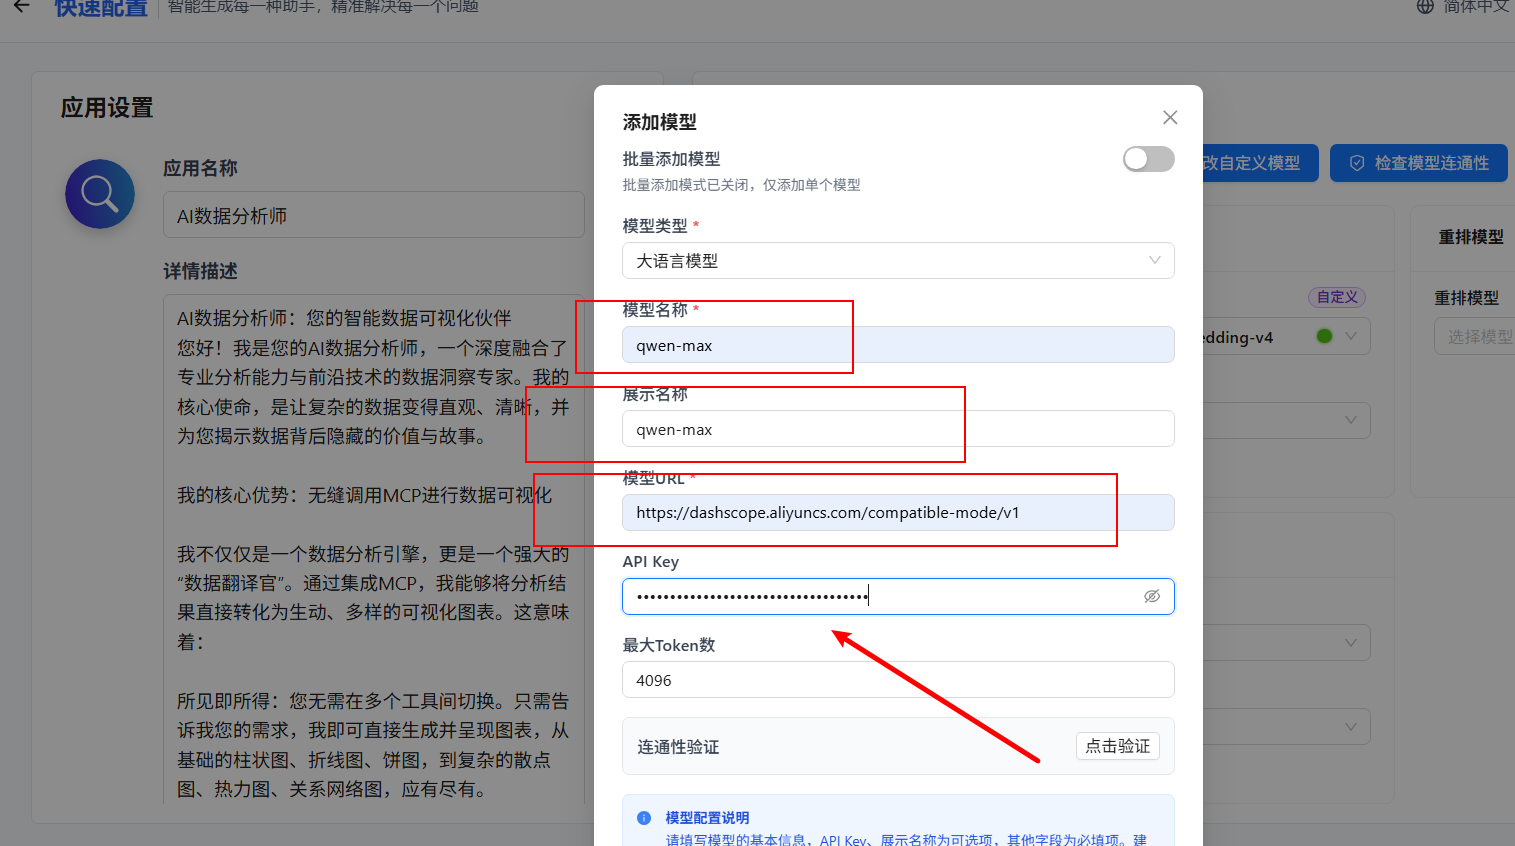Expand the embedding-v4 model dropdown chevron
Viewport: 1515px width, 846px height.
1351,336
